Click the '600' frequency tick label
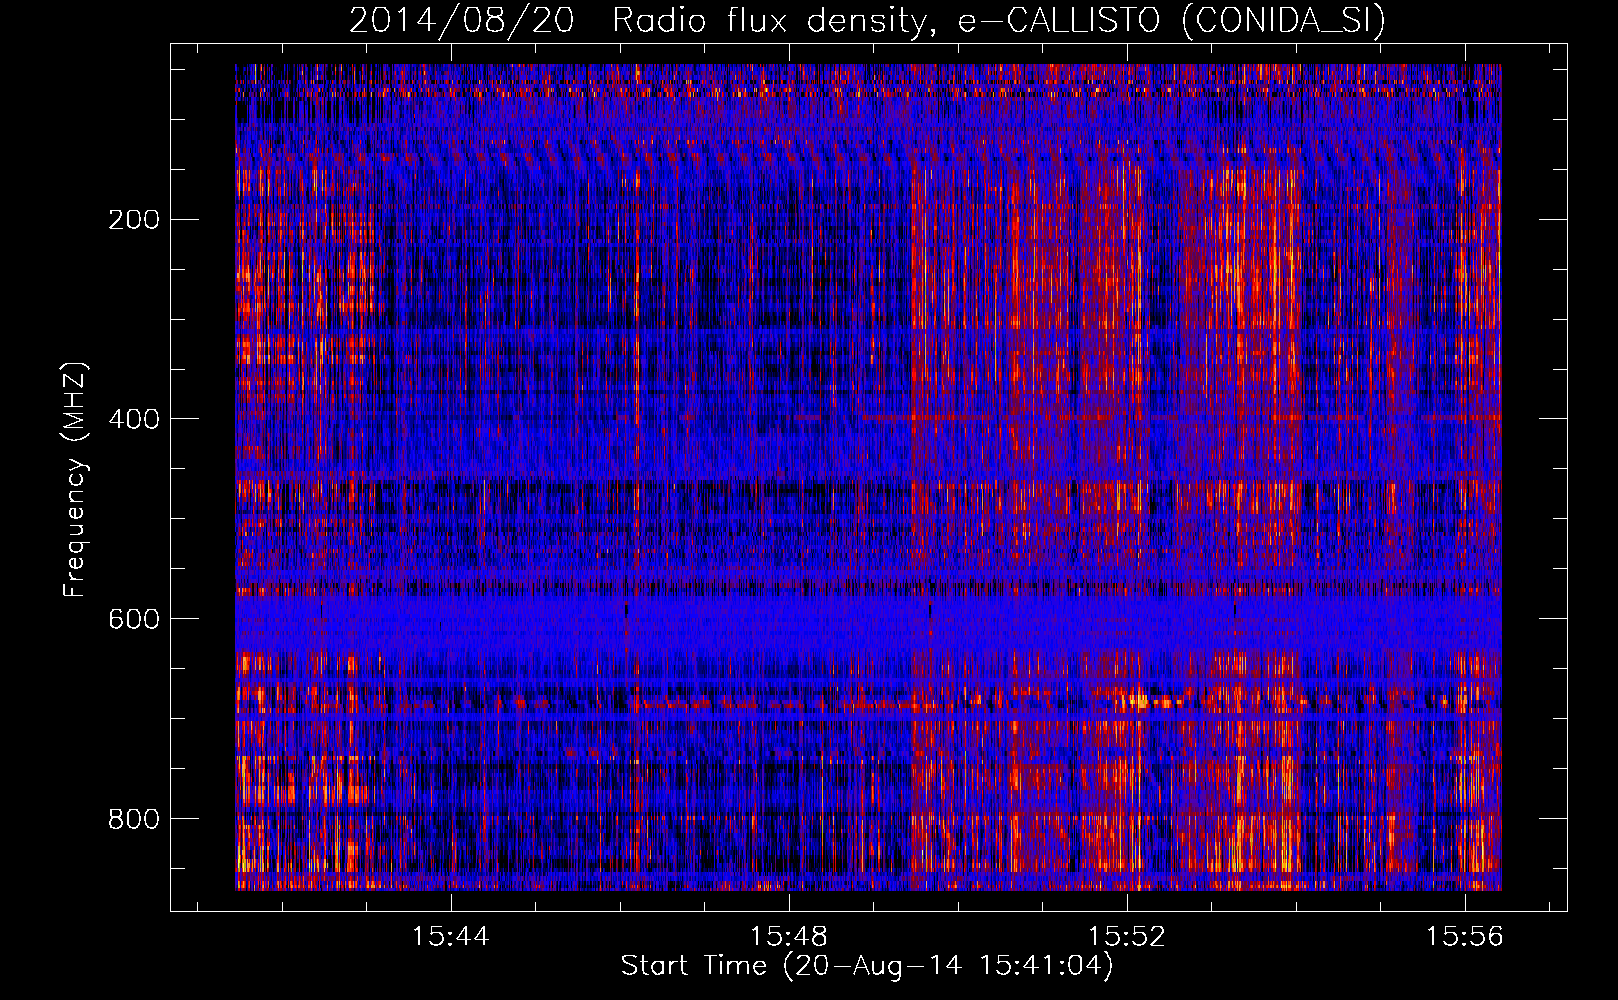Viewport: 1618px width, 1000px height. [x=134, y=619]
